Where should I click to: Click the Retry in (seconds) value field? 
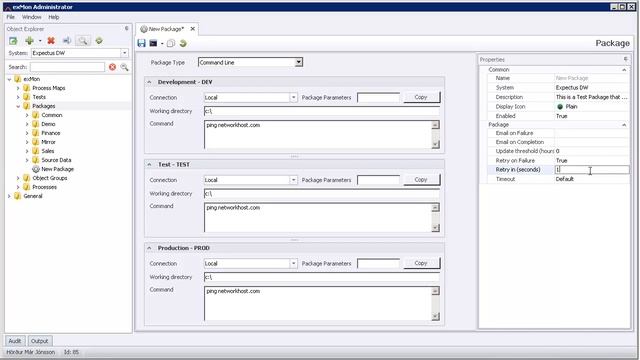click(591, 170)
